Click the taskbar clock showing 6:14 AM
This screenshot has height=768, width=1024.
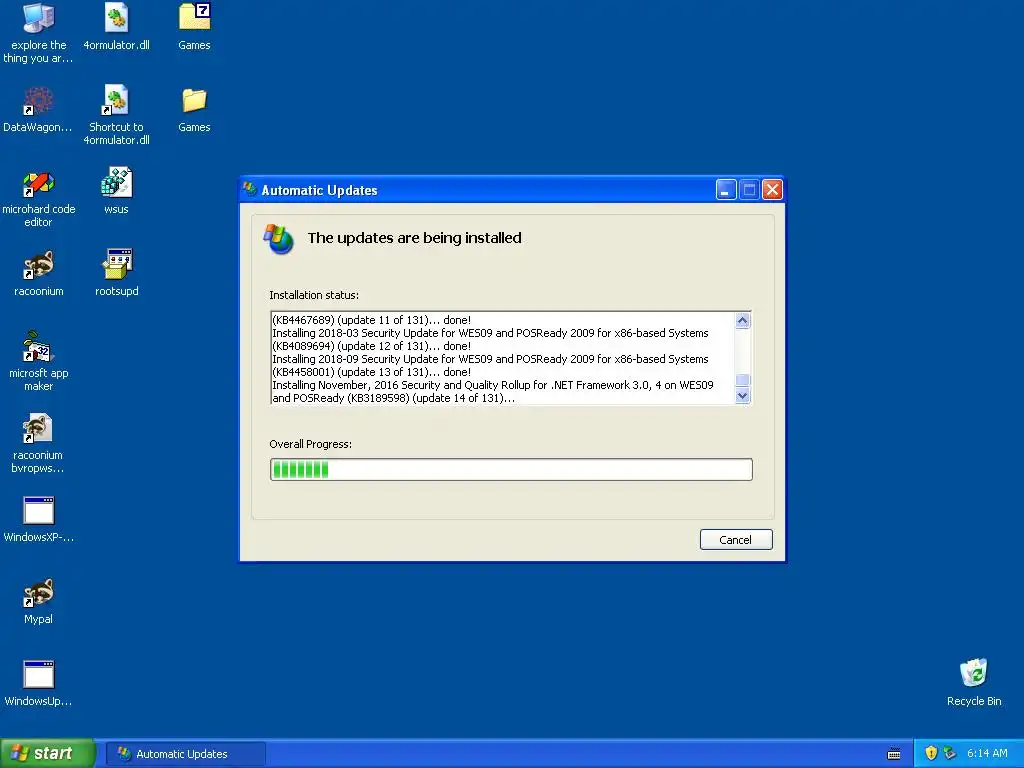click(x=987, y=754)
